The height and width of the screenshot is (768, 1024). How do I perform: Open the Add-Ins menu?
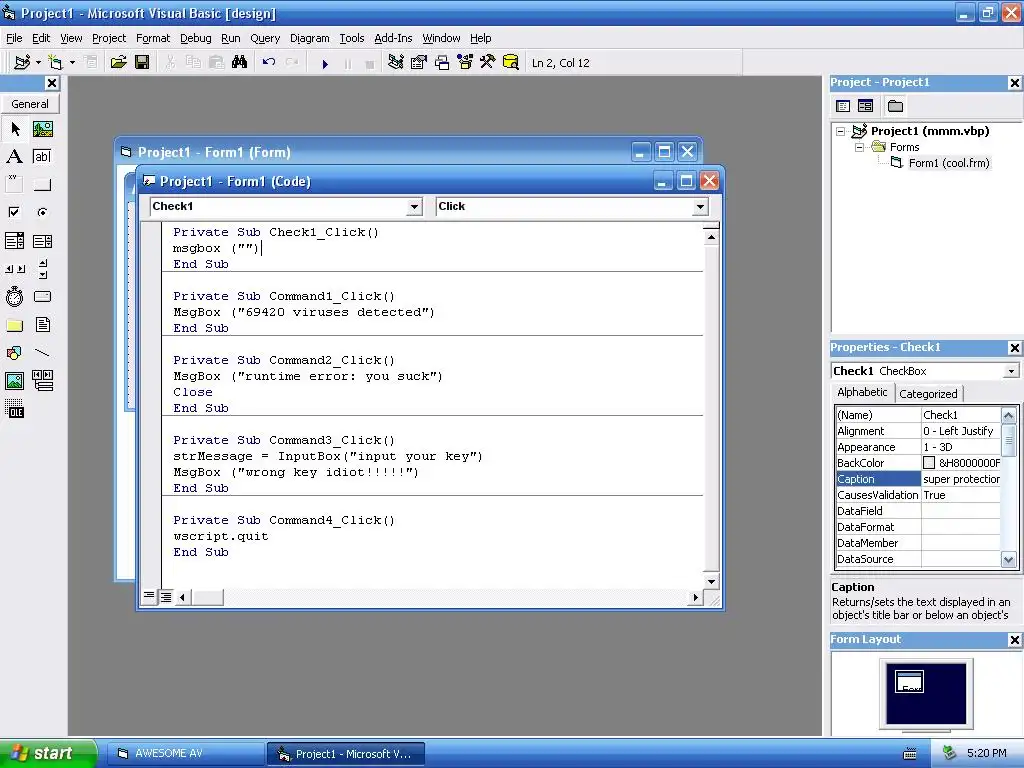[x=393, y=38]
